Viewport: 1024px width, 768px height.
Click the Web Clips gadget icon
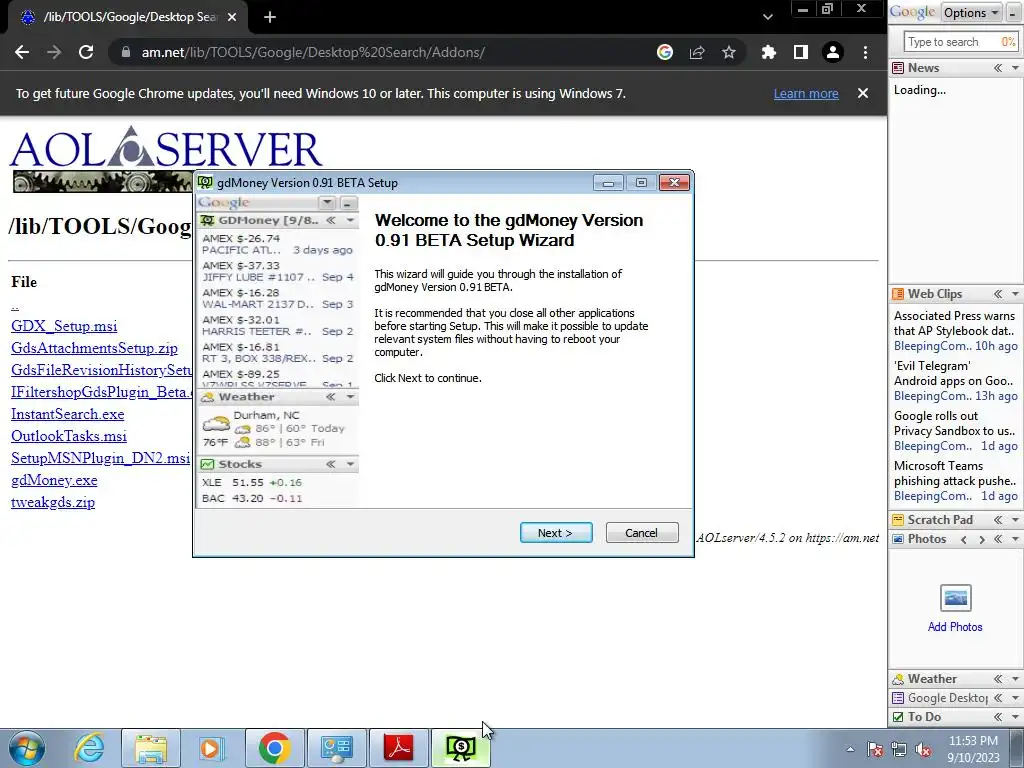click(898, 294)
